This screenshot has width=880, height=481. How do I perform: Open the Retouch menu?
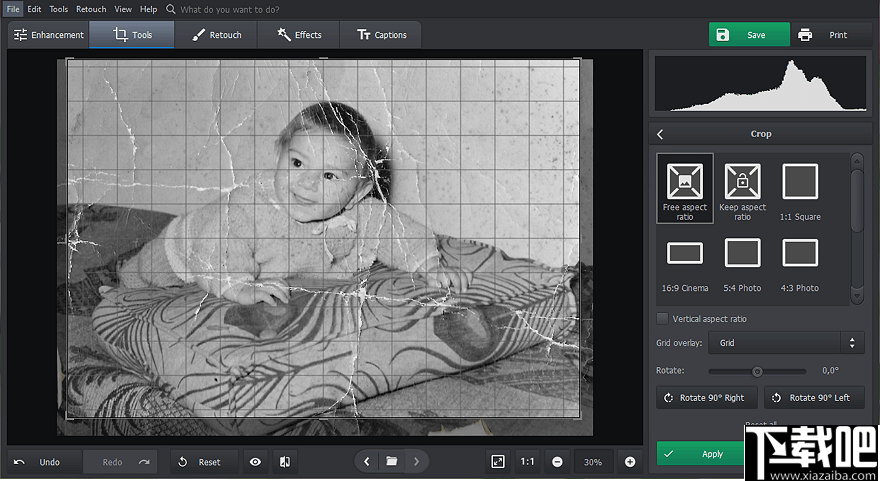91,10
